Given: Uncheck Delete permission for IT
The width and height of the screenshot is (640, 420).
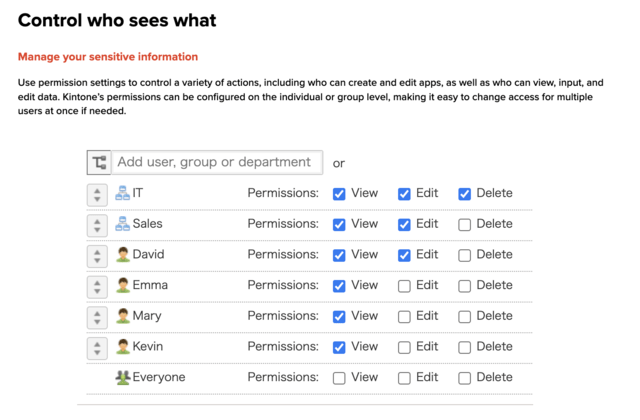Looking at the screenshot, I should pyautogui.click(x=464, y=194).
